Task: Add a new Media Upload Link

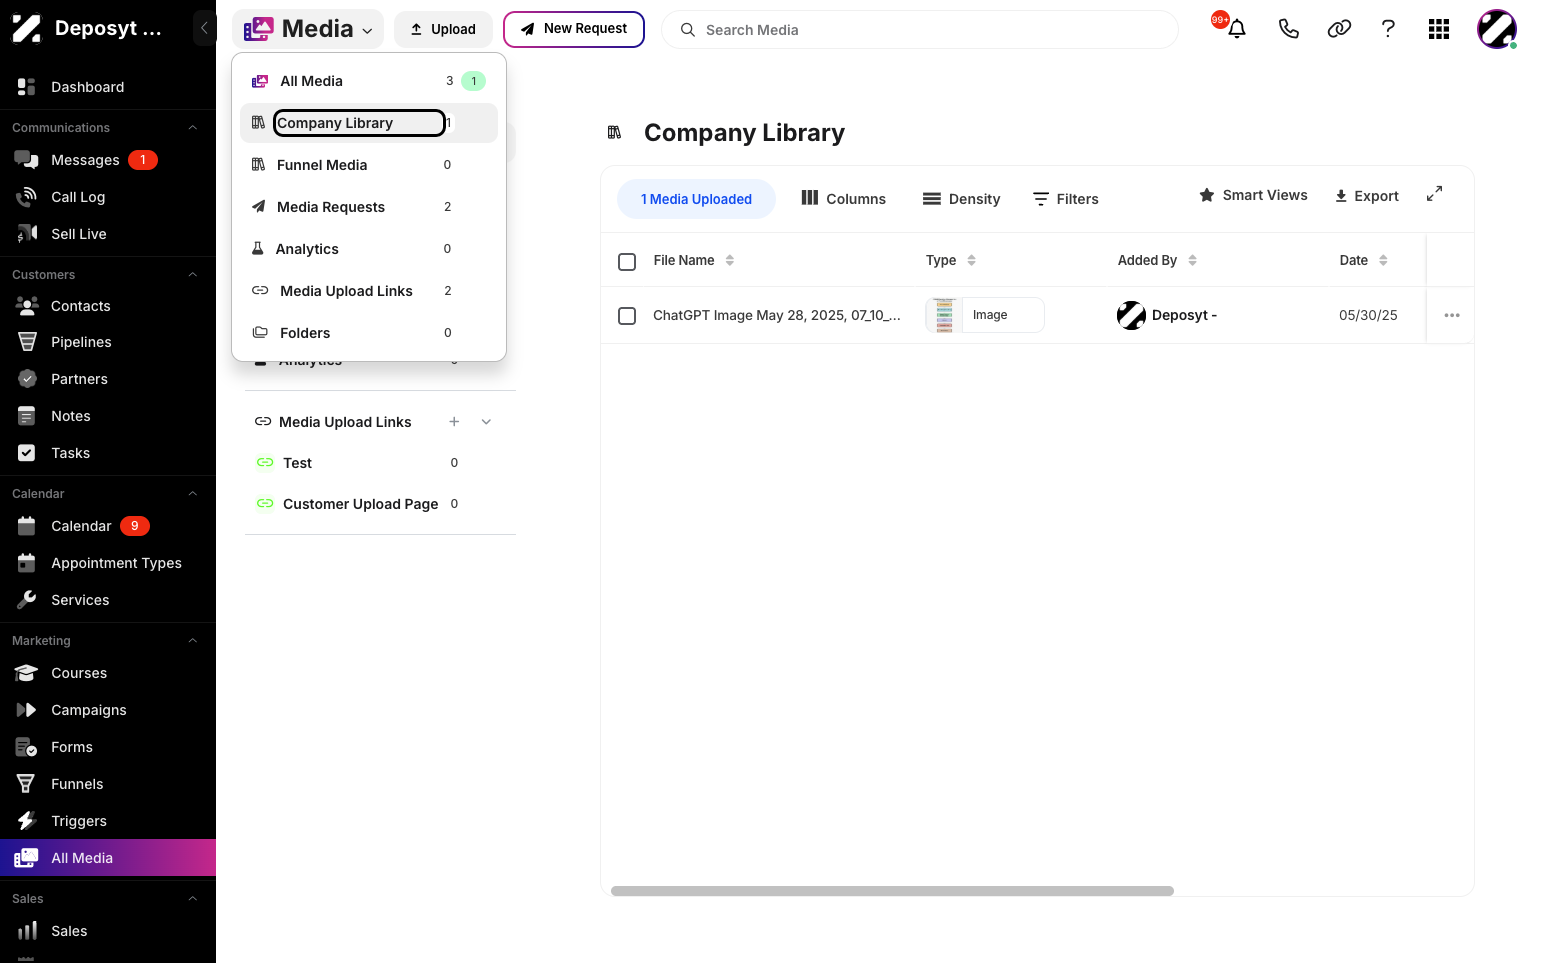Action: pos(454,422)
